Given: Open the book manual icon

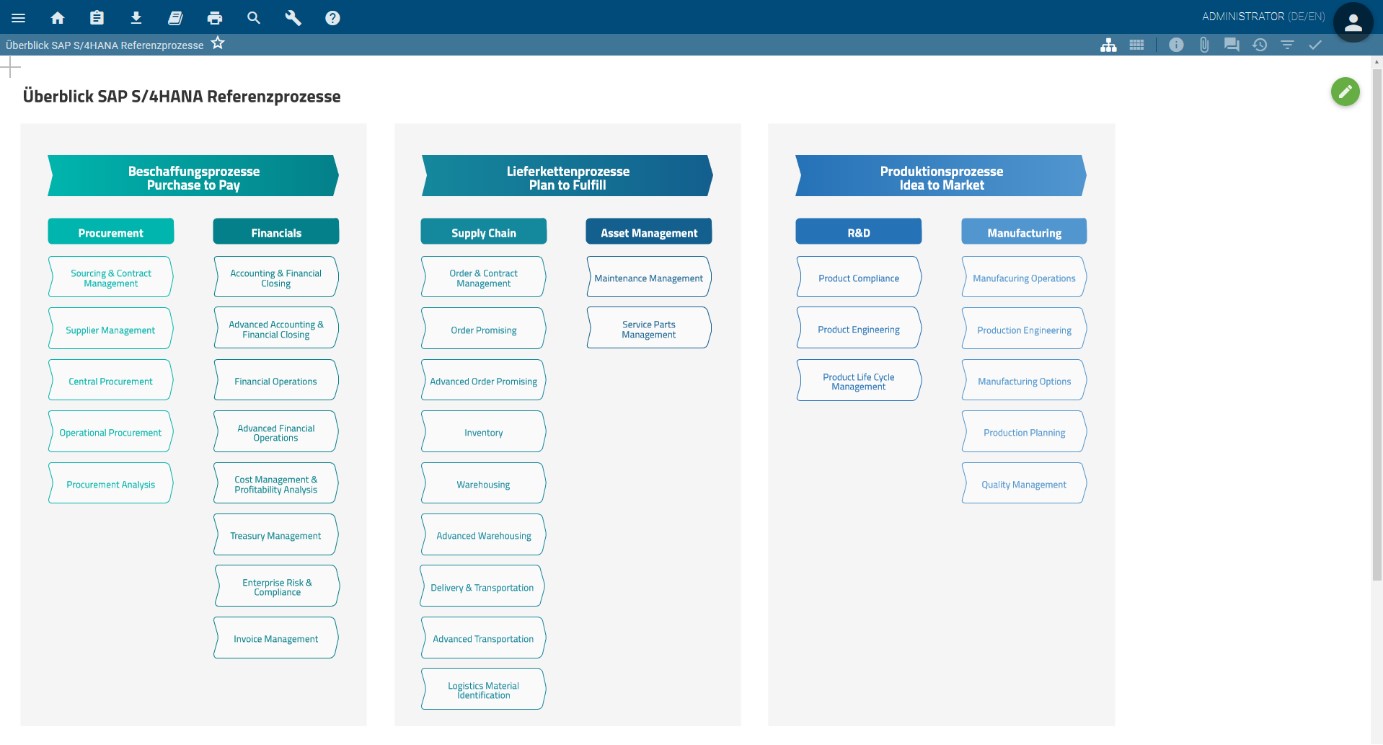Looking at the screenshot, I should click(175, 17).
